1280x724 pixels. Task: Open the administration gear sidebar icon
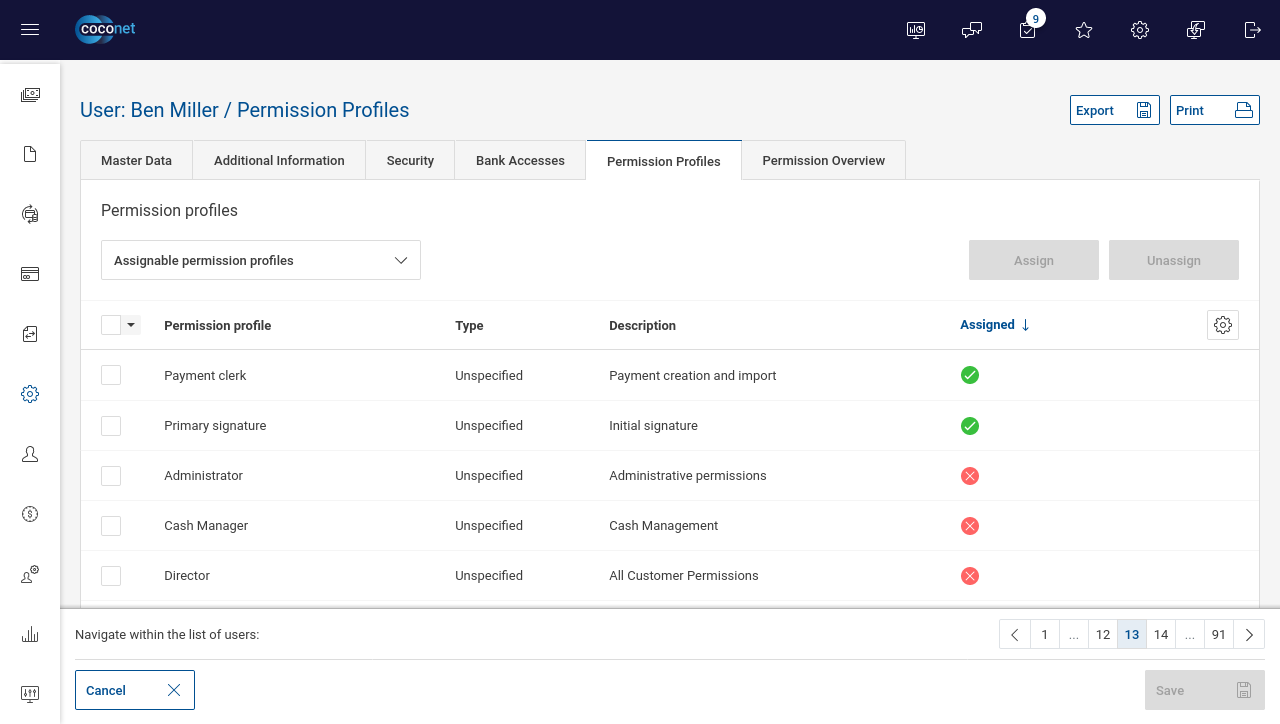coord(30,394)
